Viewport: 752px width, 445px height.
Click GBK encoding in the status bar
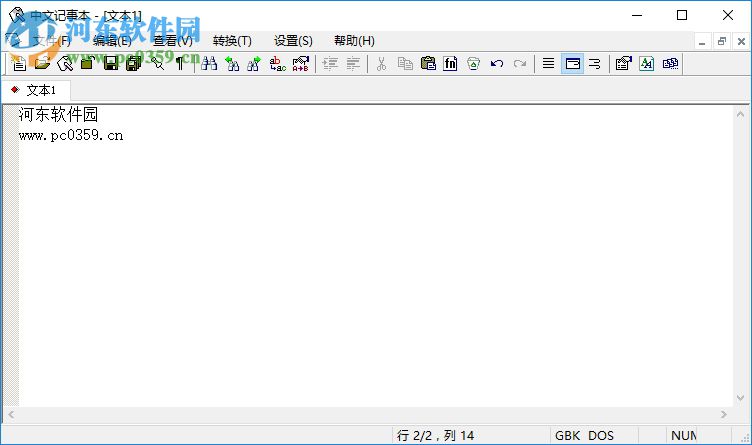[x=567, y=435]
